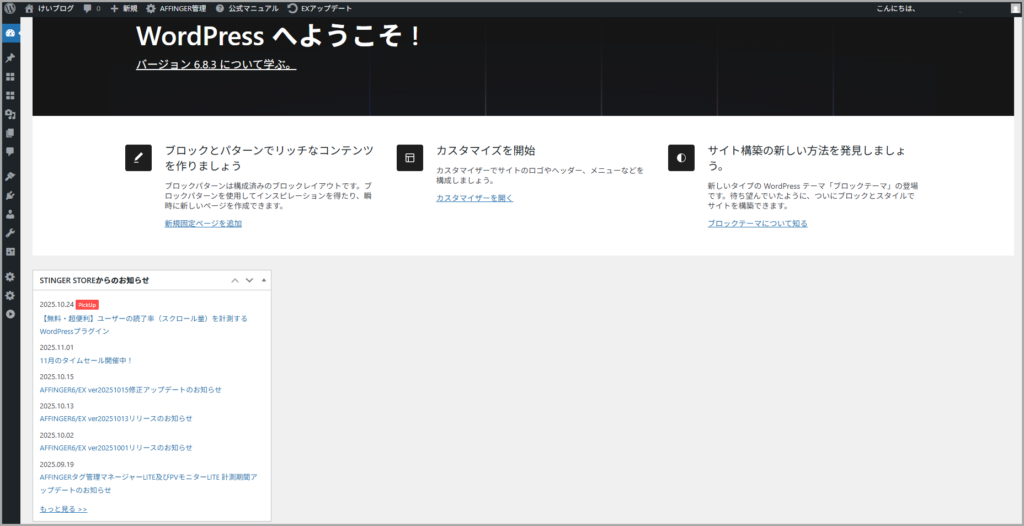
Task: Open the Plugins plug icon in sidebar
Action: [x=10, y=195]
